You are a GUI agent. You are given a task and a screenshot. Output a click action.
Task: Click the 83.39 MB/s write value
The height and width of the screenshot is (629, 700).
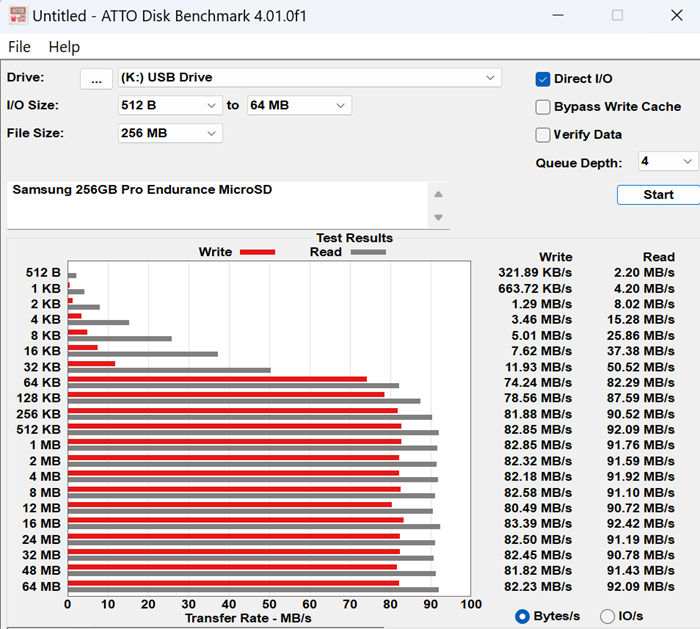[x=538, y=523]
